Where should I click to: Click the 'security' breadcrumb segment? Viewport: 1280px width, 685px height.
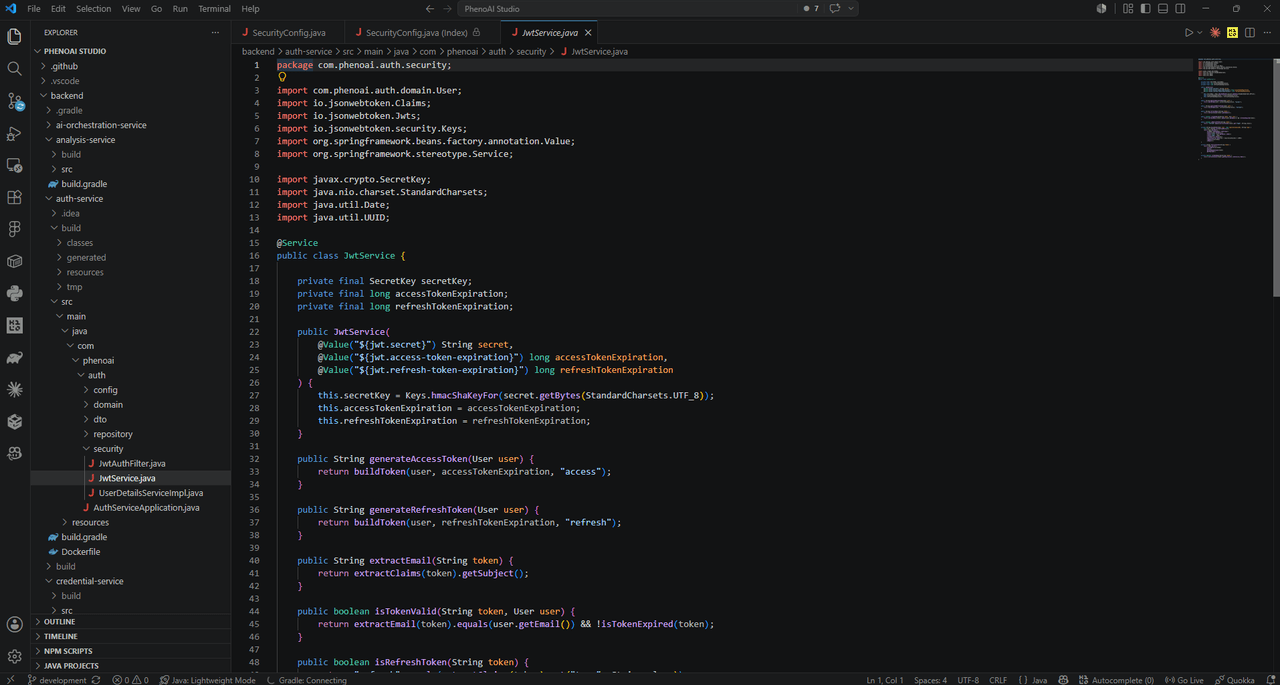pos(531,51)
